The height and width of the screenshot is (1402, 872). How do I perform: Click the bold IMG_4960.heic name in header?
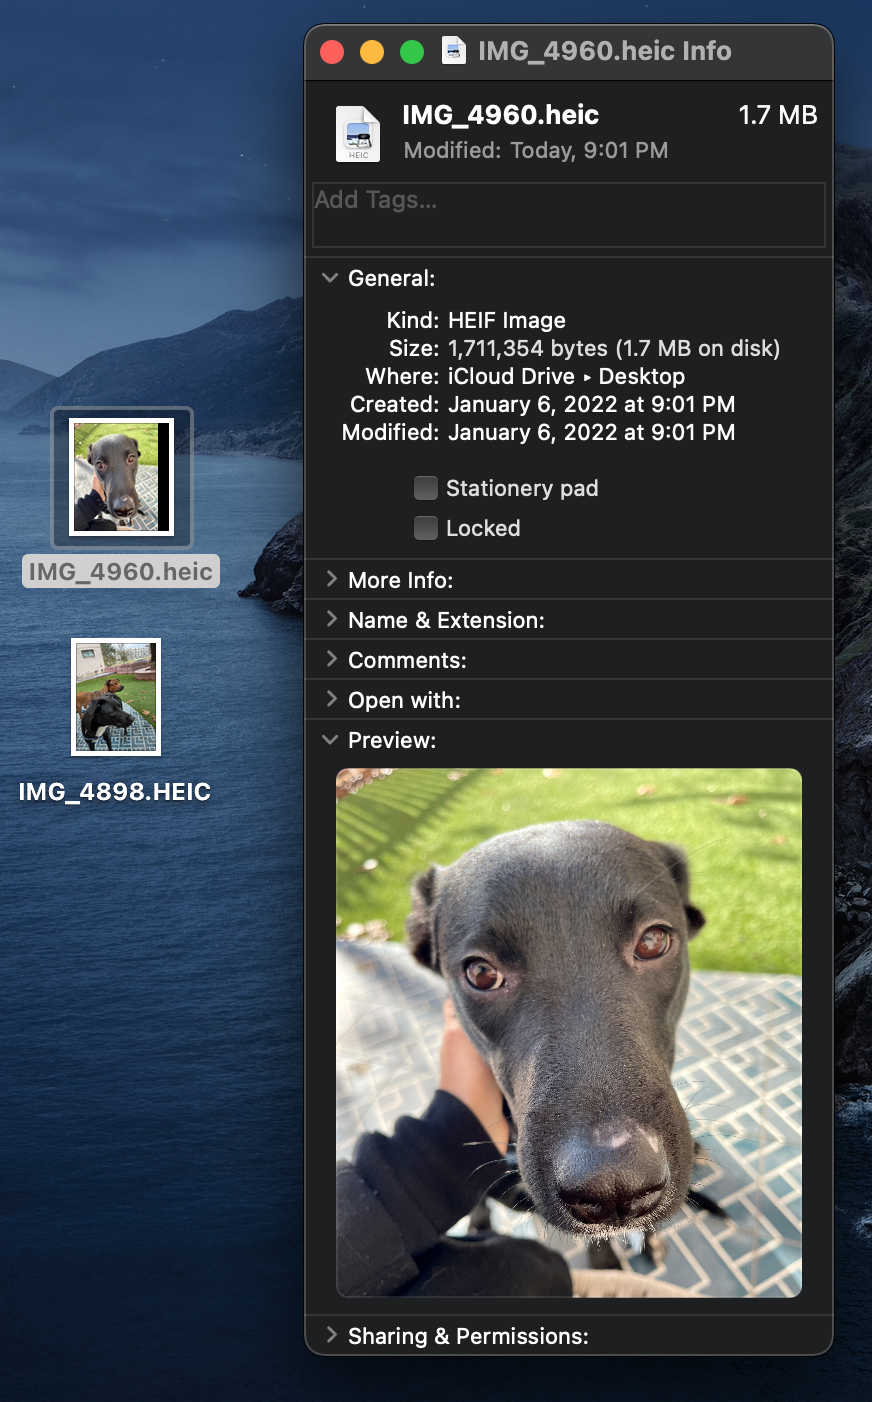500,115
